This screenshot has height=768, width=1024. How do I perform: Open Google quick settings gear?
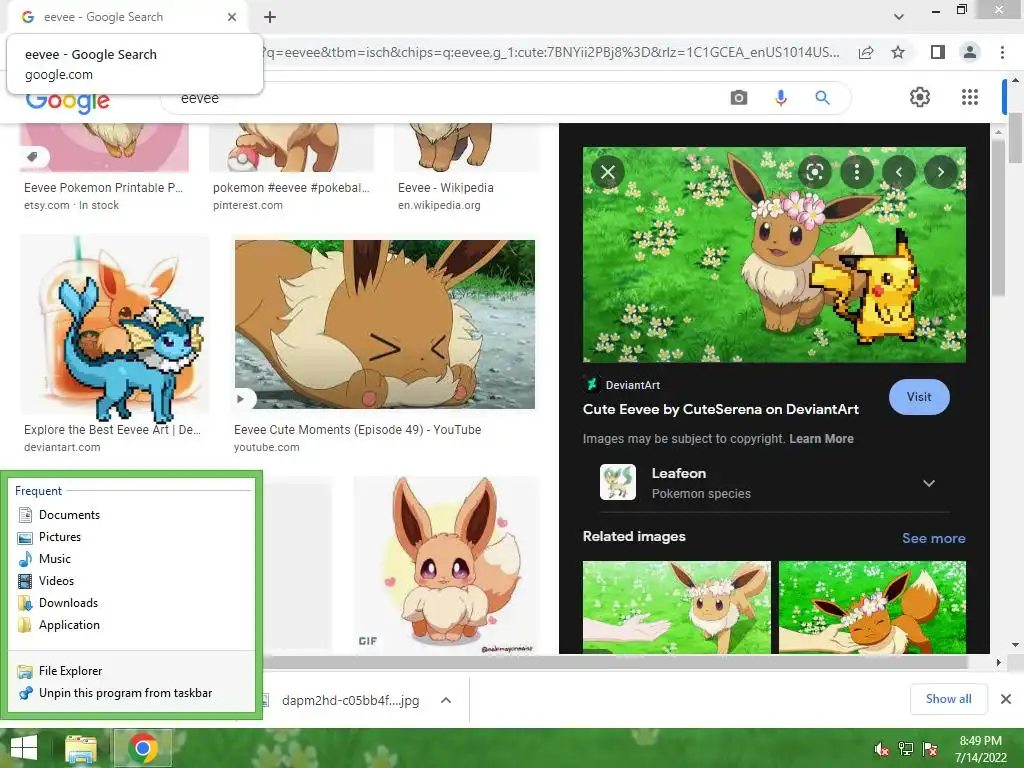(x=920, y=97)
